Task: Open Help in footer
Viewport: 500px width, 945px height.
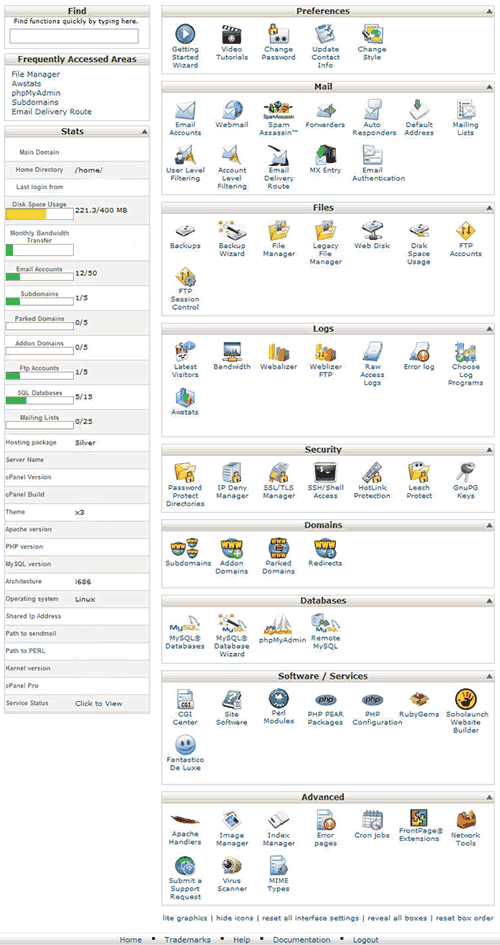Action: [242, 940]
